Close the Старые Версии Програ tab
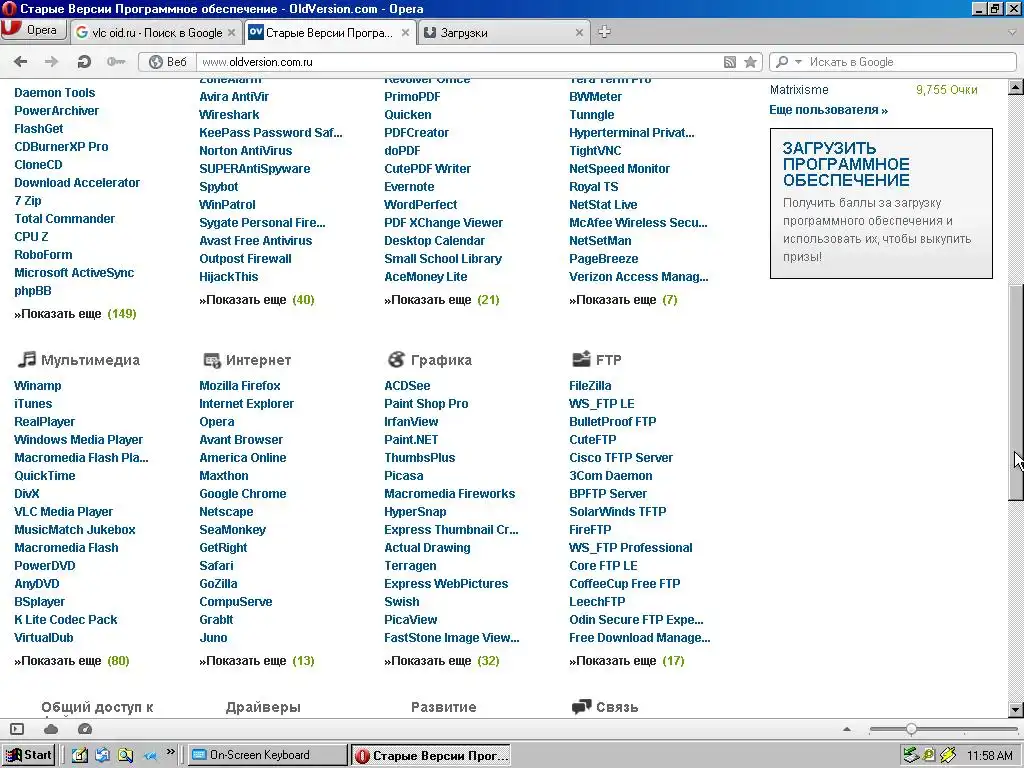This screenshot has width=1024, height=768. click(406, 33)
